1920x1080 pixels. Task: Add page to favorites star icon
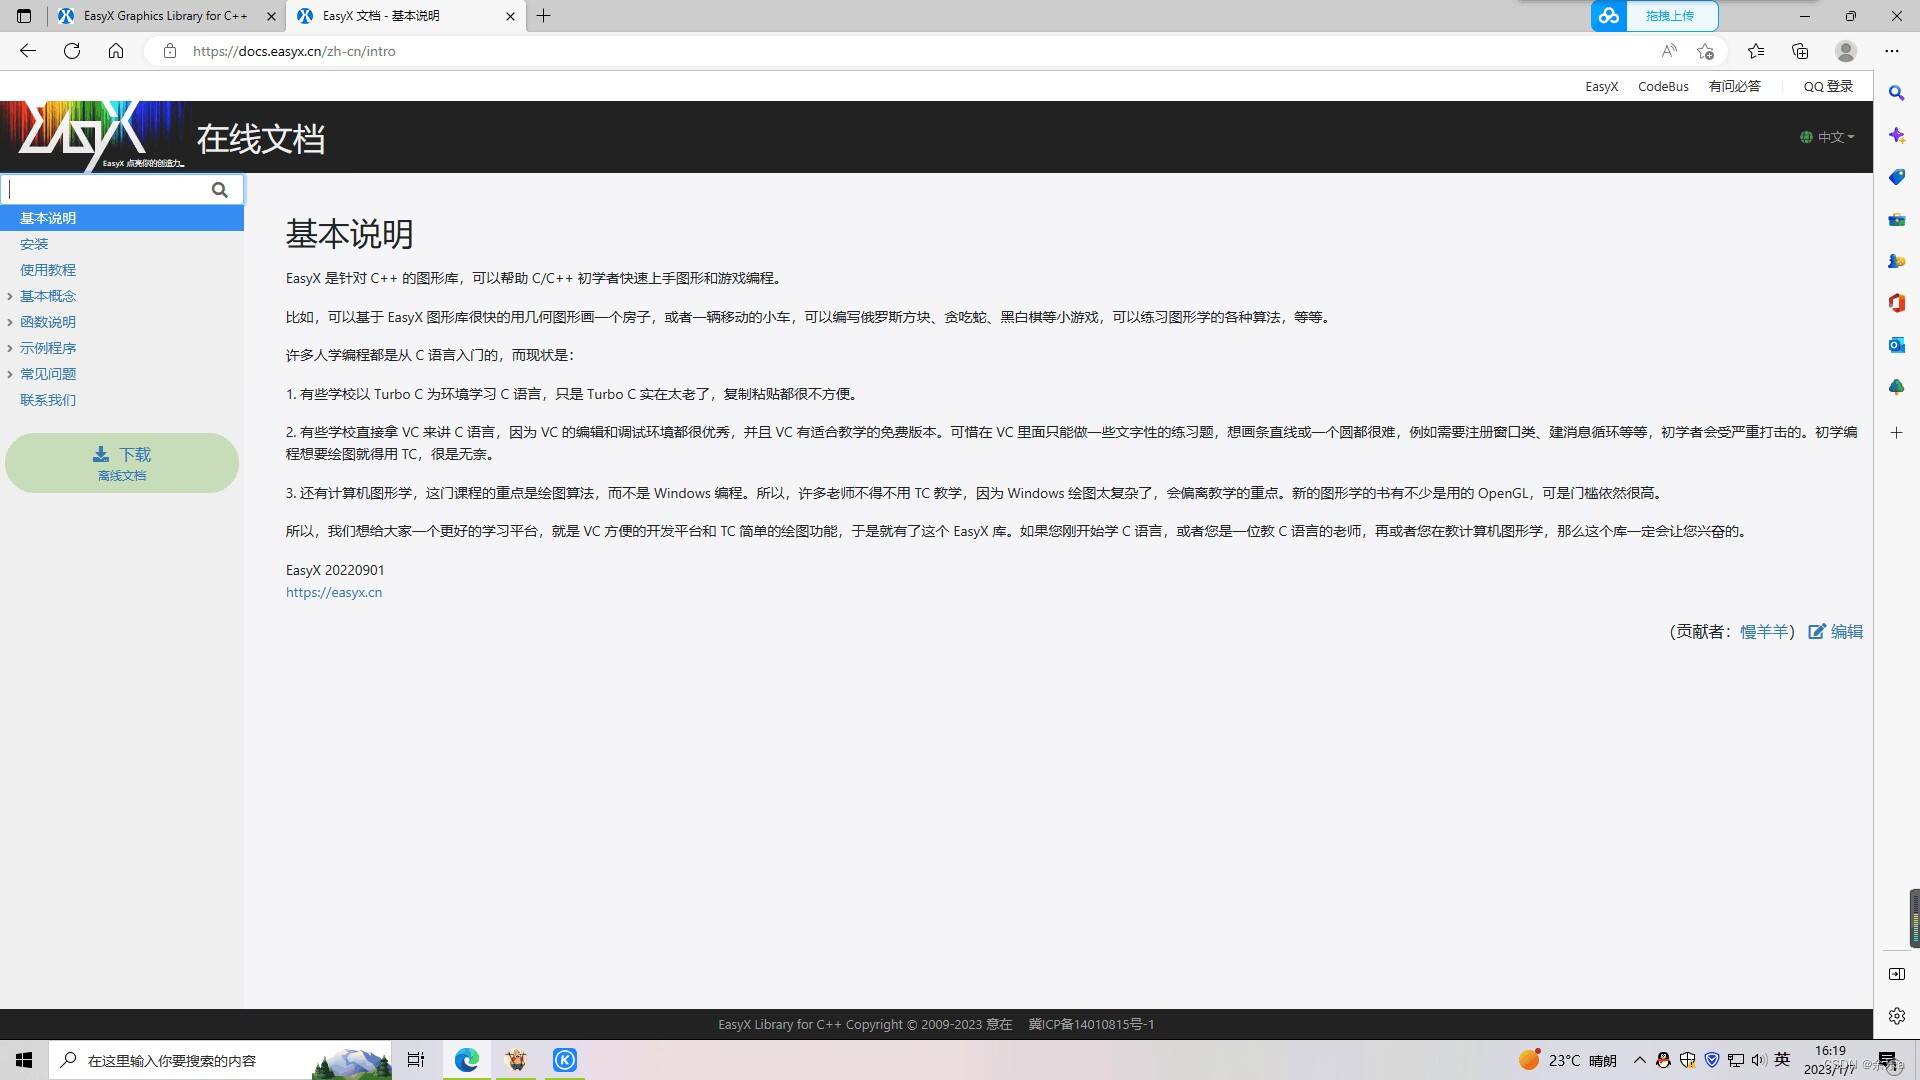tap(1705, 51)
